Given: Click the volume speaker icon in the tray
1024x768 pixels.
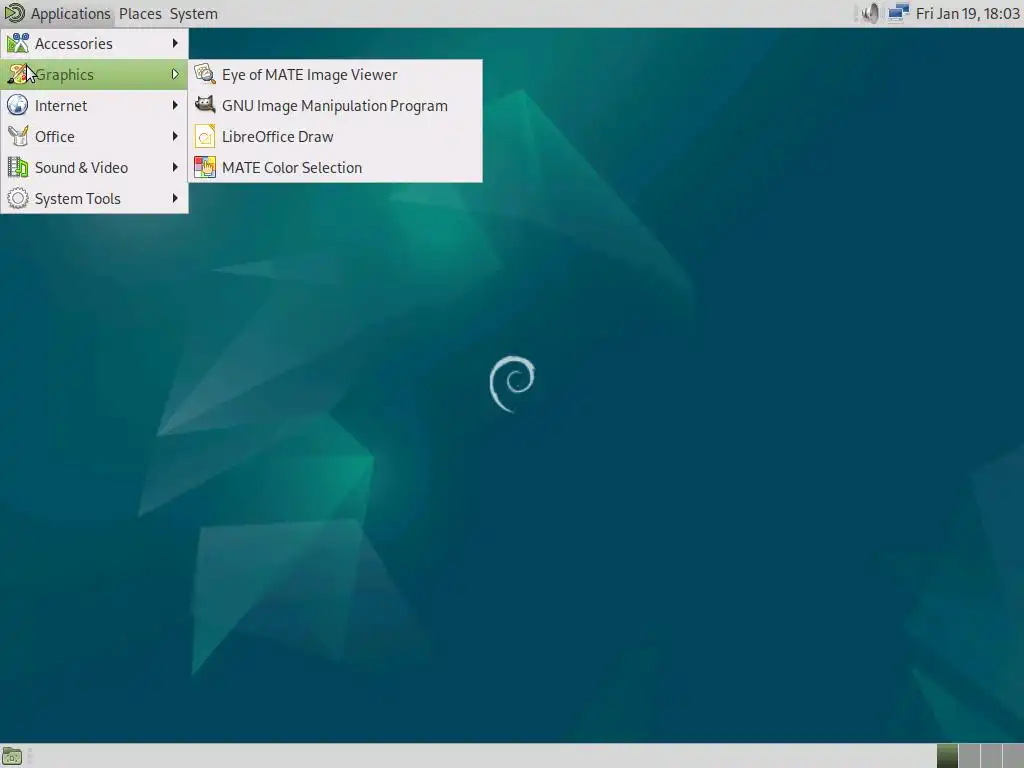Looking at the screenshot, I should tap(870, 14).
